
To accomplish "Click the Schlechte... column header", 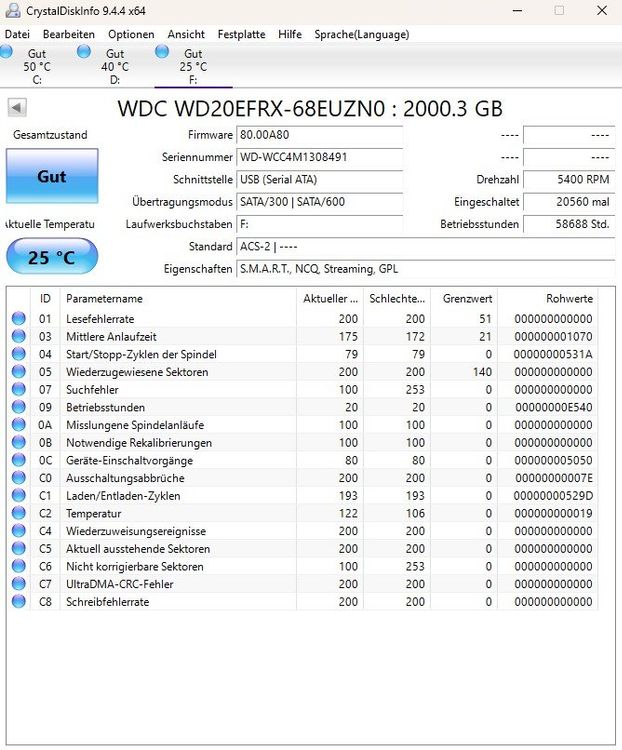I will (397, 298).
